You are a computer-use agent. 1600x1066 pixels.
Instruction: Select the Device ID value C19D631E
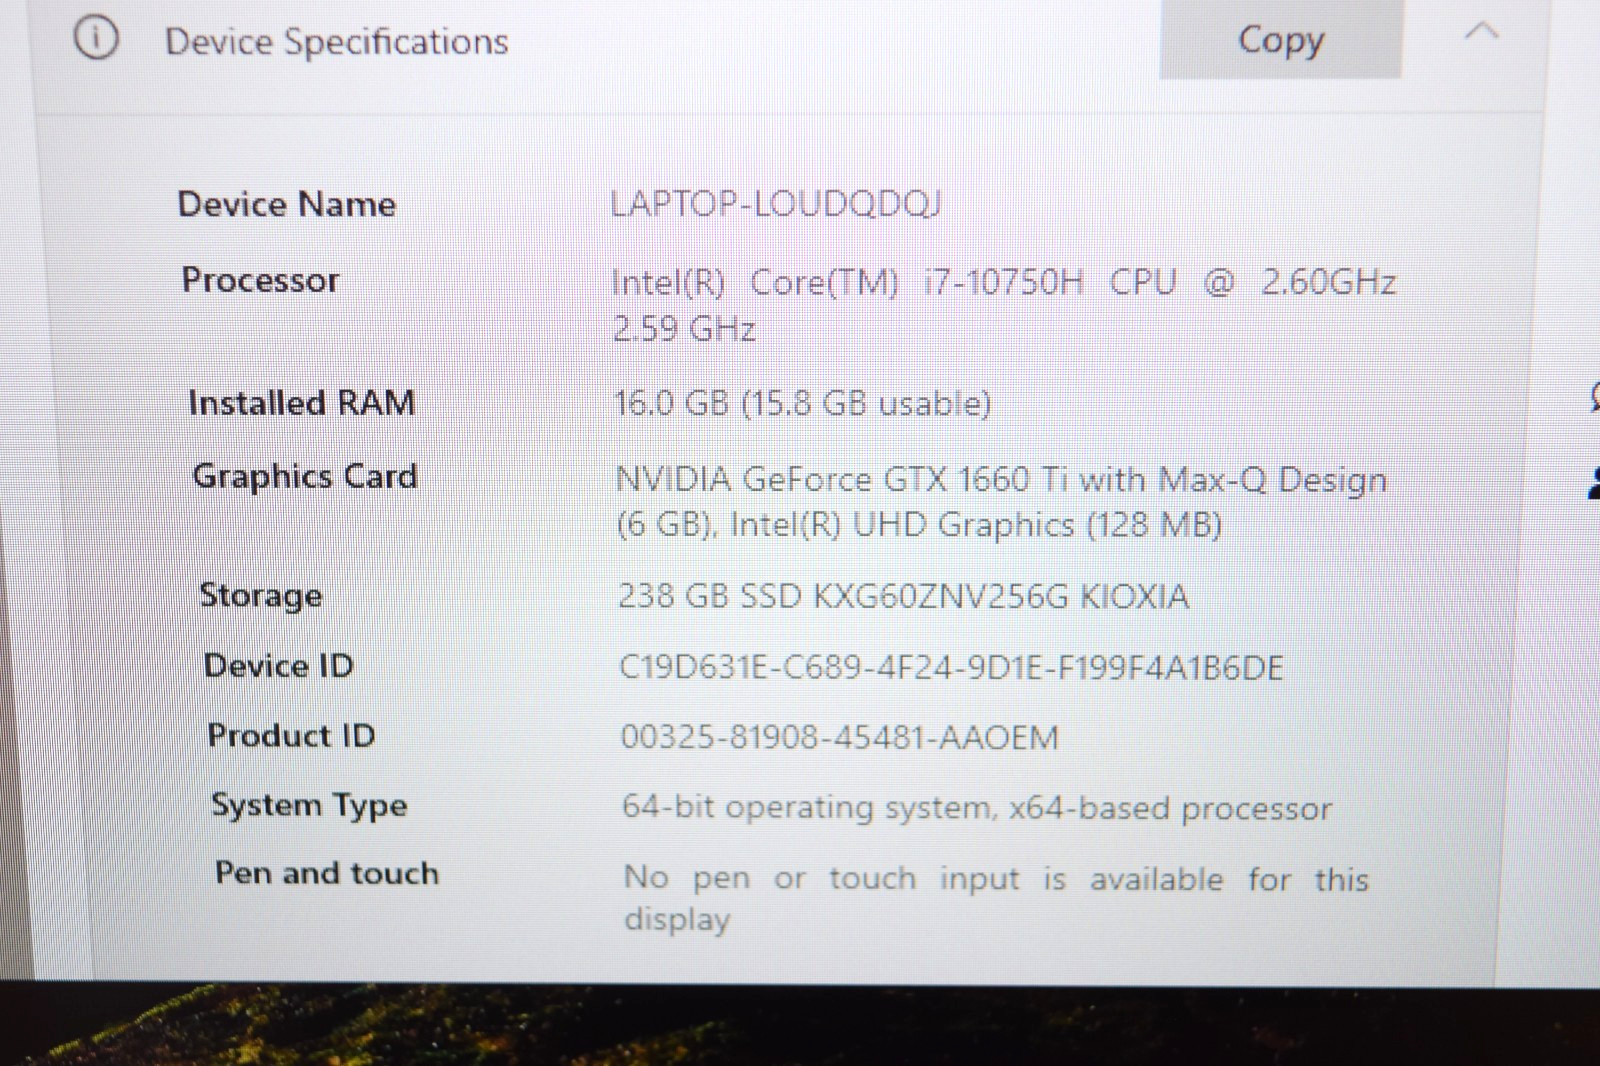(951, 667)
